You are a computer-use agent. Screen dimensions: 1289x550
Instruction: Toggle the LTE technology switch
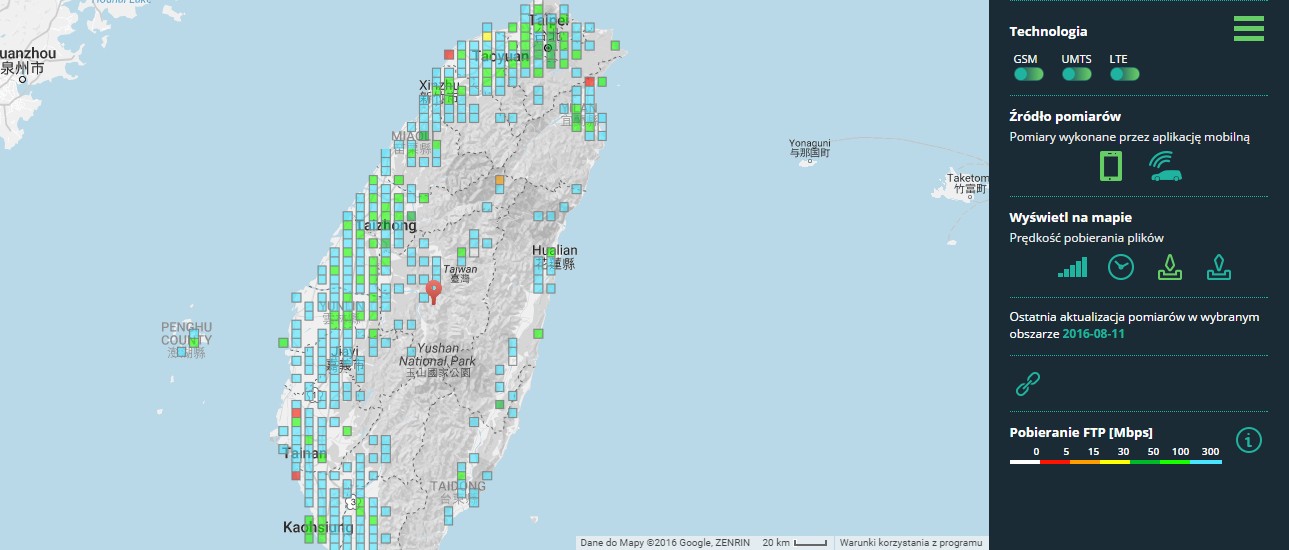[x=1124, y=74]
